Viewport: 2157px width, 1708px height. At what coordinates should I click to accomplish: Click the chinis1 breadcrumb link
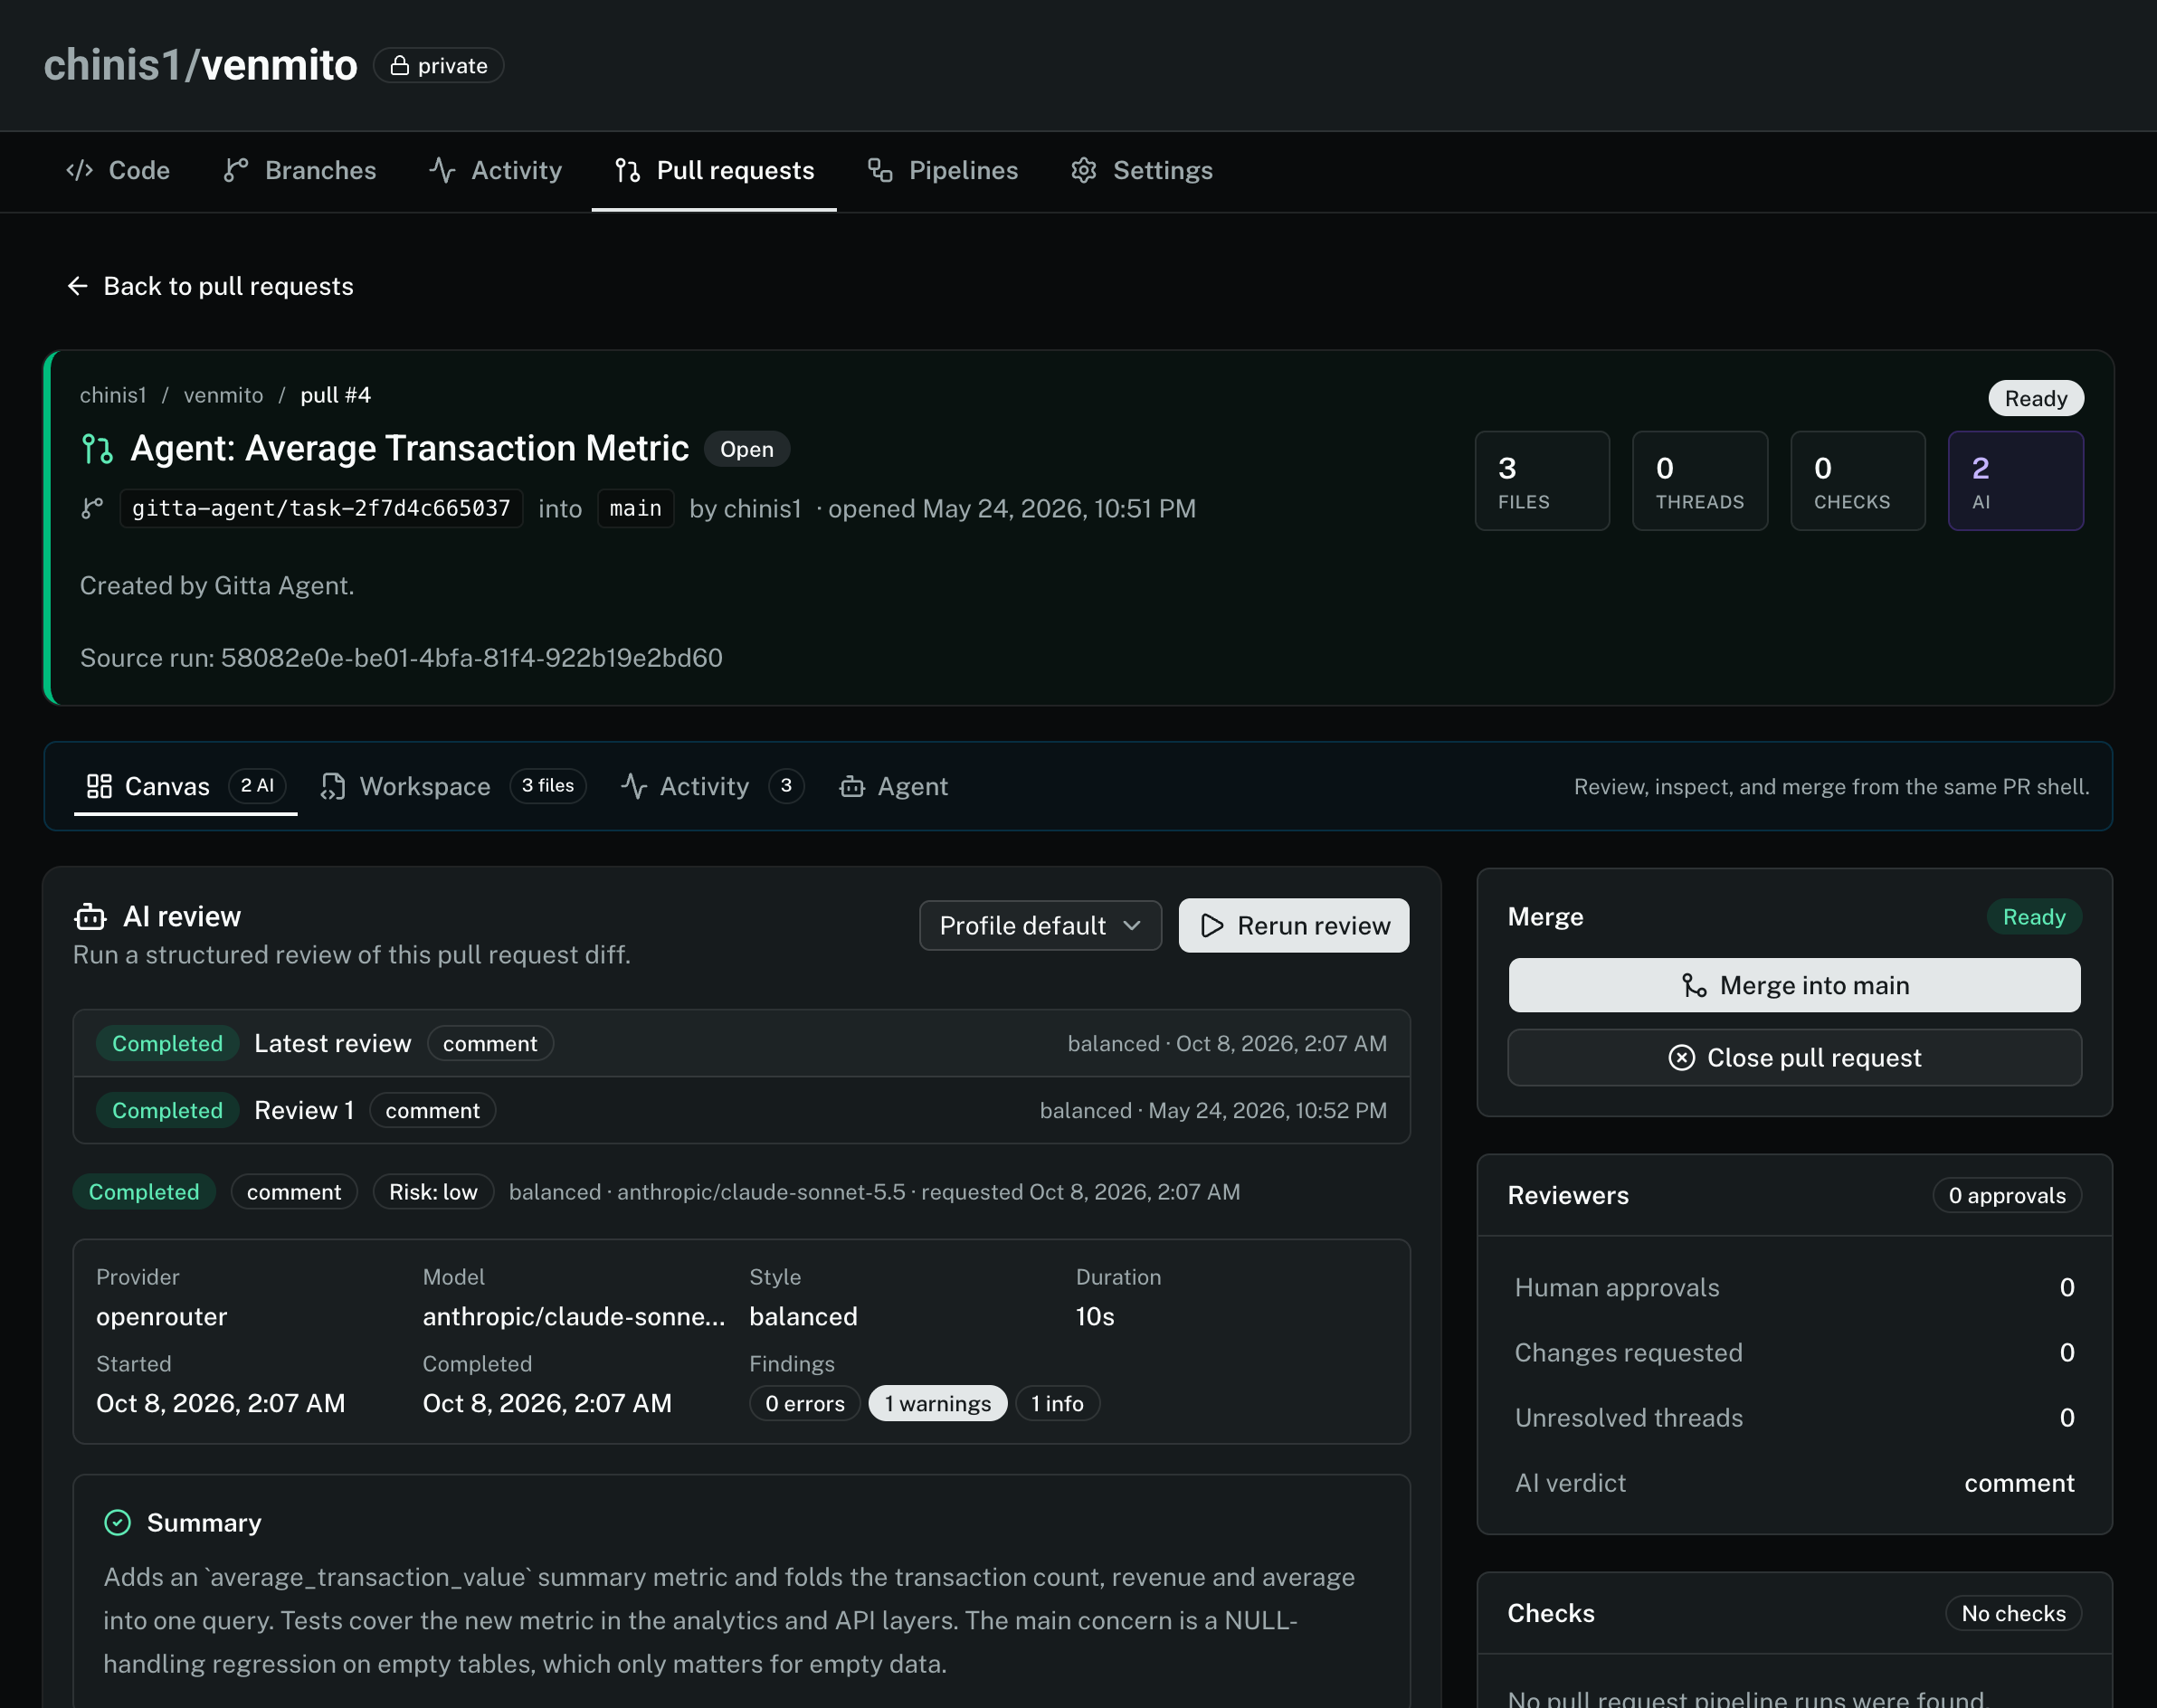point(113,395)
